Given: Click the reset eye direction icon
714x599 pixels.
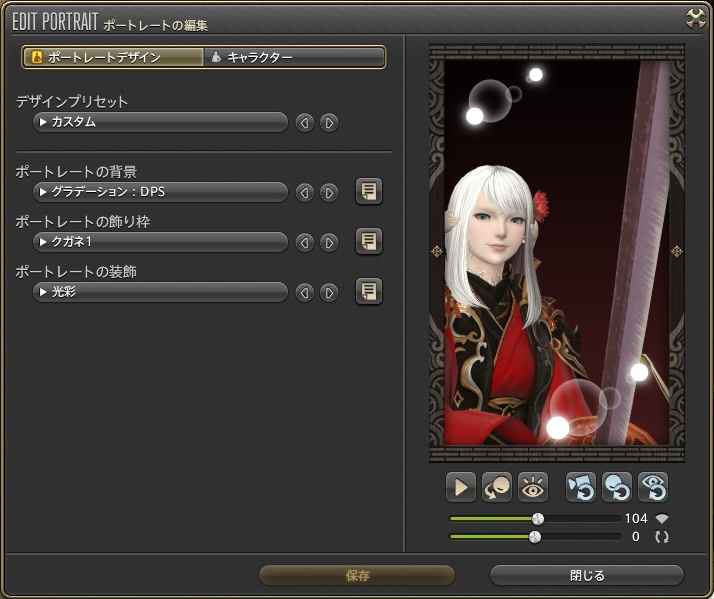Looking at the screenshot, I should (x=653, y=487).
